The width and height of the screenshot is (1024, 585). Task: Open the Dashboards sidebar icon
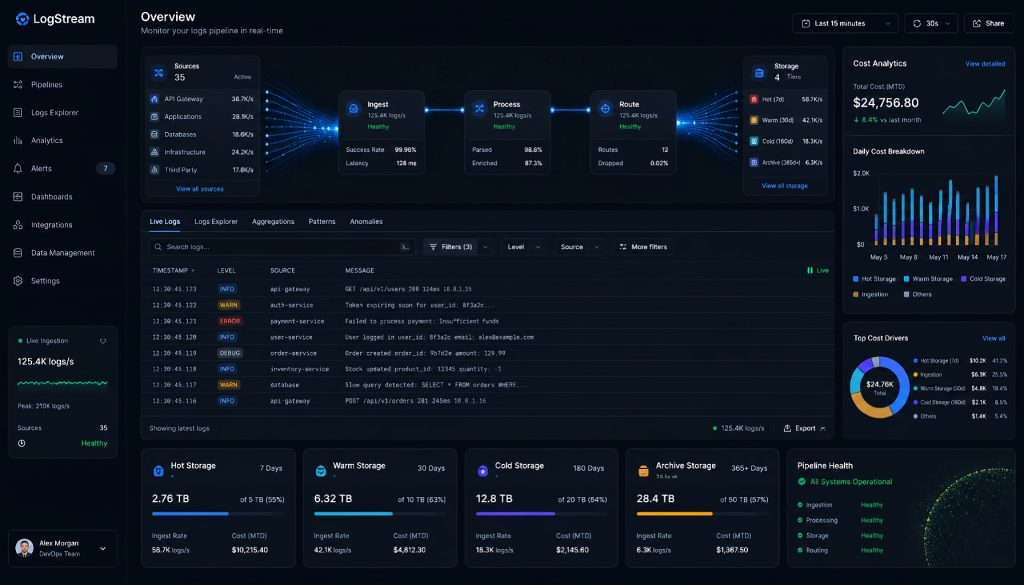[x=18, y=197]
